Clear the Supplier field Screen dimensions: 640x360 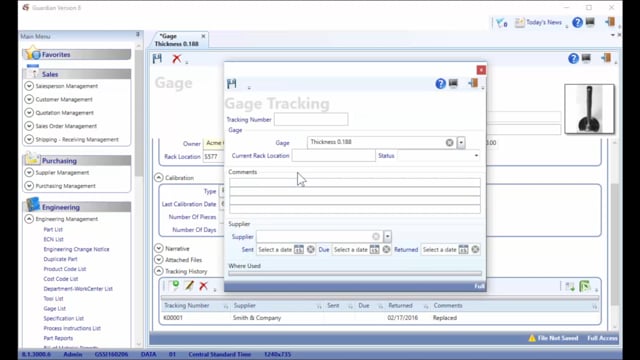click(376, 236)
